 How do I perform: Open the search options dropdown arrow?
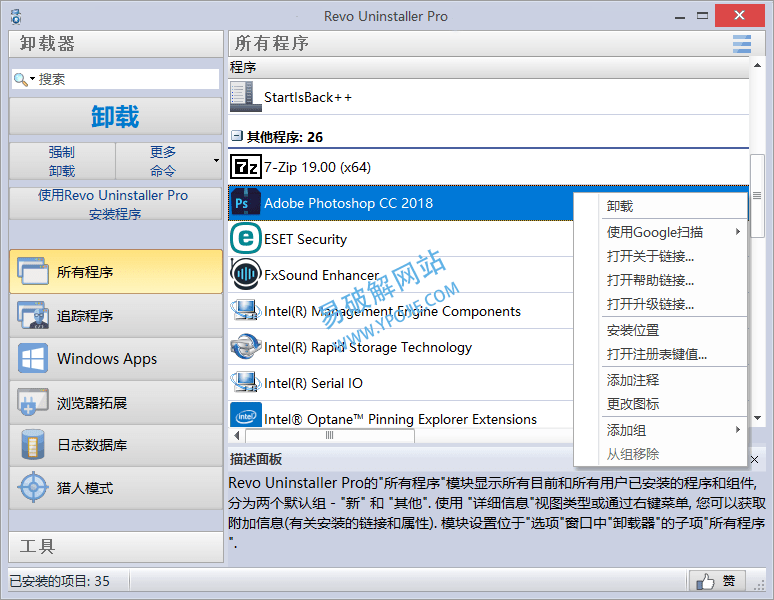click(33, 78)
